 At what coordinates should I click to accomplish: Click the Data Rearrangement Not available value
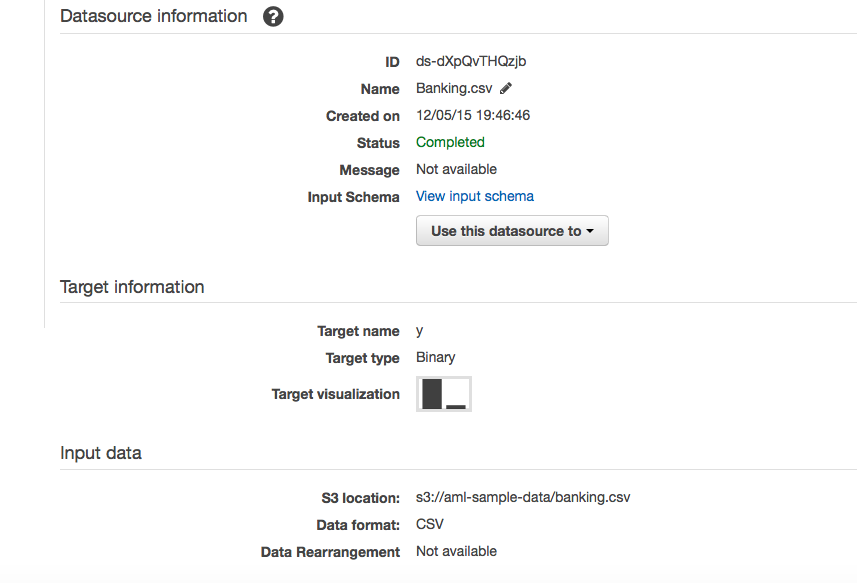(x=456, y=551)
